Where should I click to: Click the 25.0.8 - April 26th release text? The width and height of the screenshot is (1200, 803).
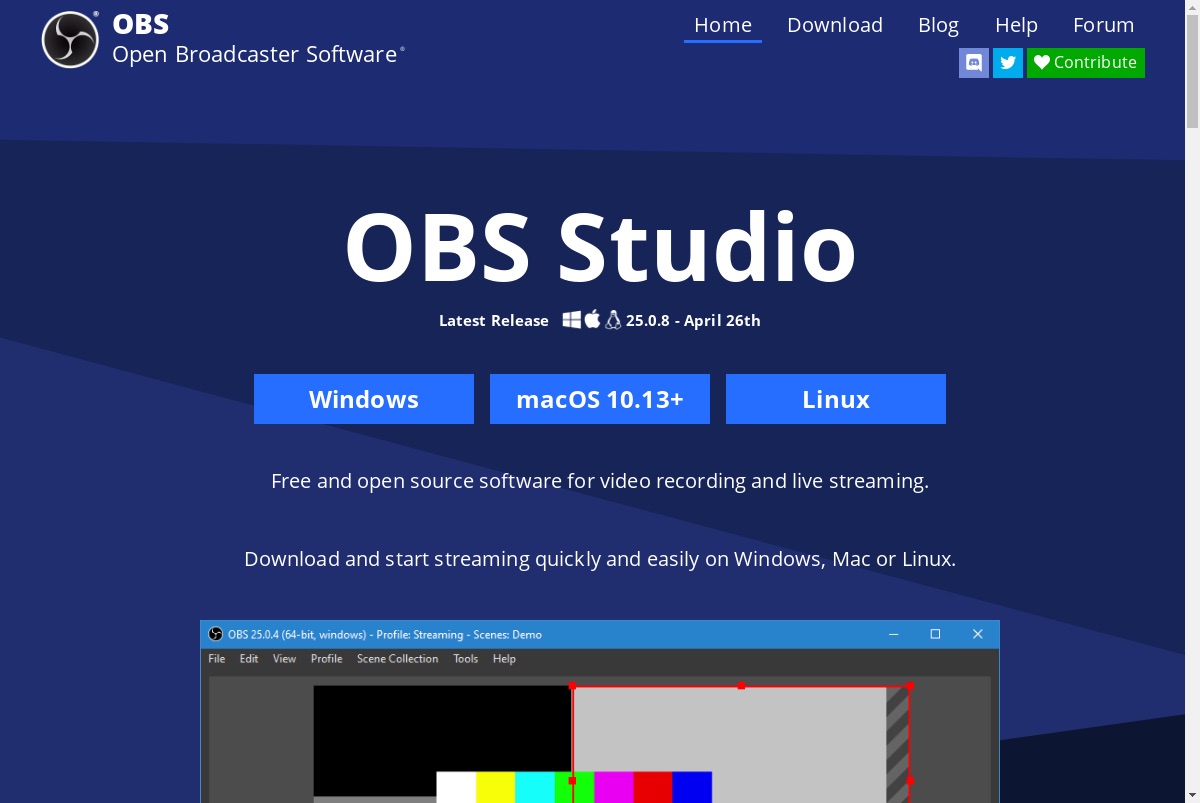693,321
